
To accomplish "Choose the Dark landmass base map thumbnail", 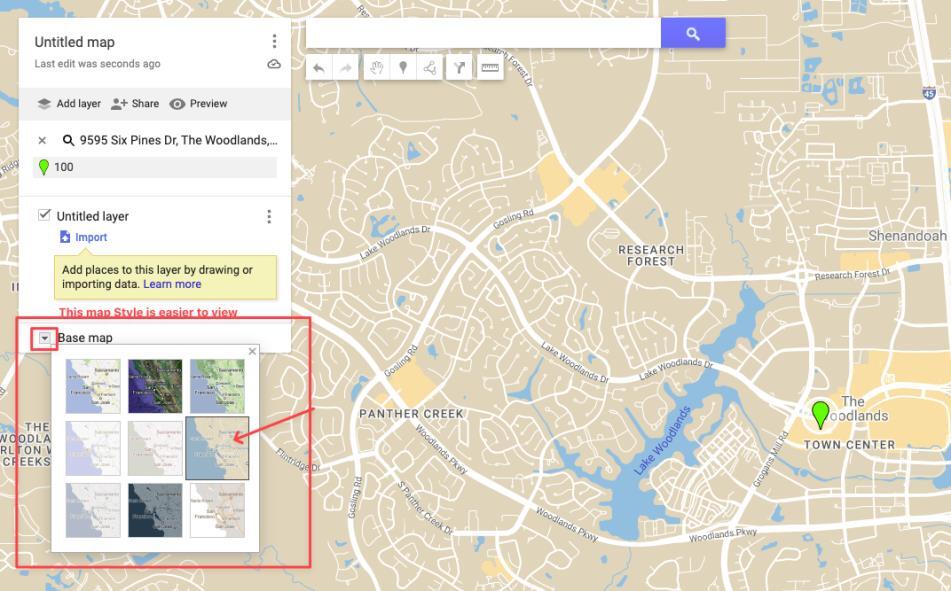I will 155,510.
